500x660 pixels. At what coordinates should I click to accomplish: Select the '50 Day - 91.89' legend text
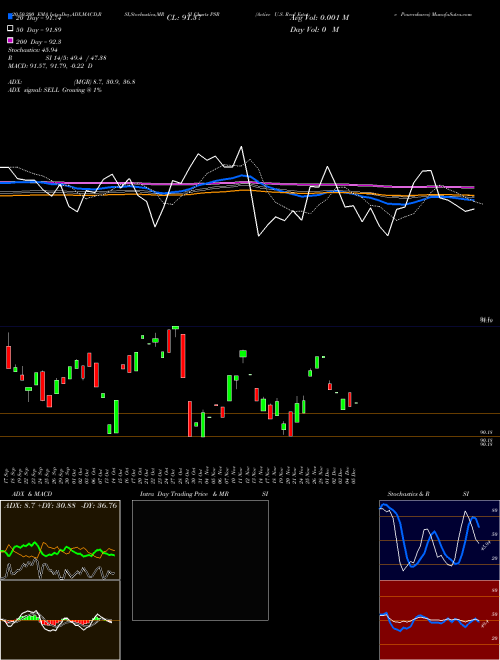click(39, 30)
